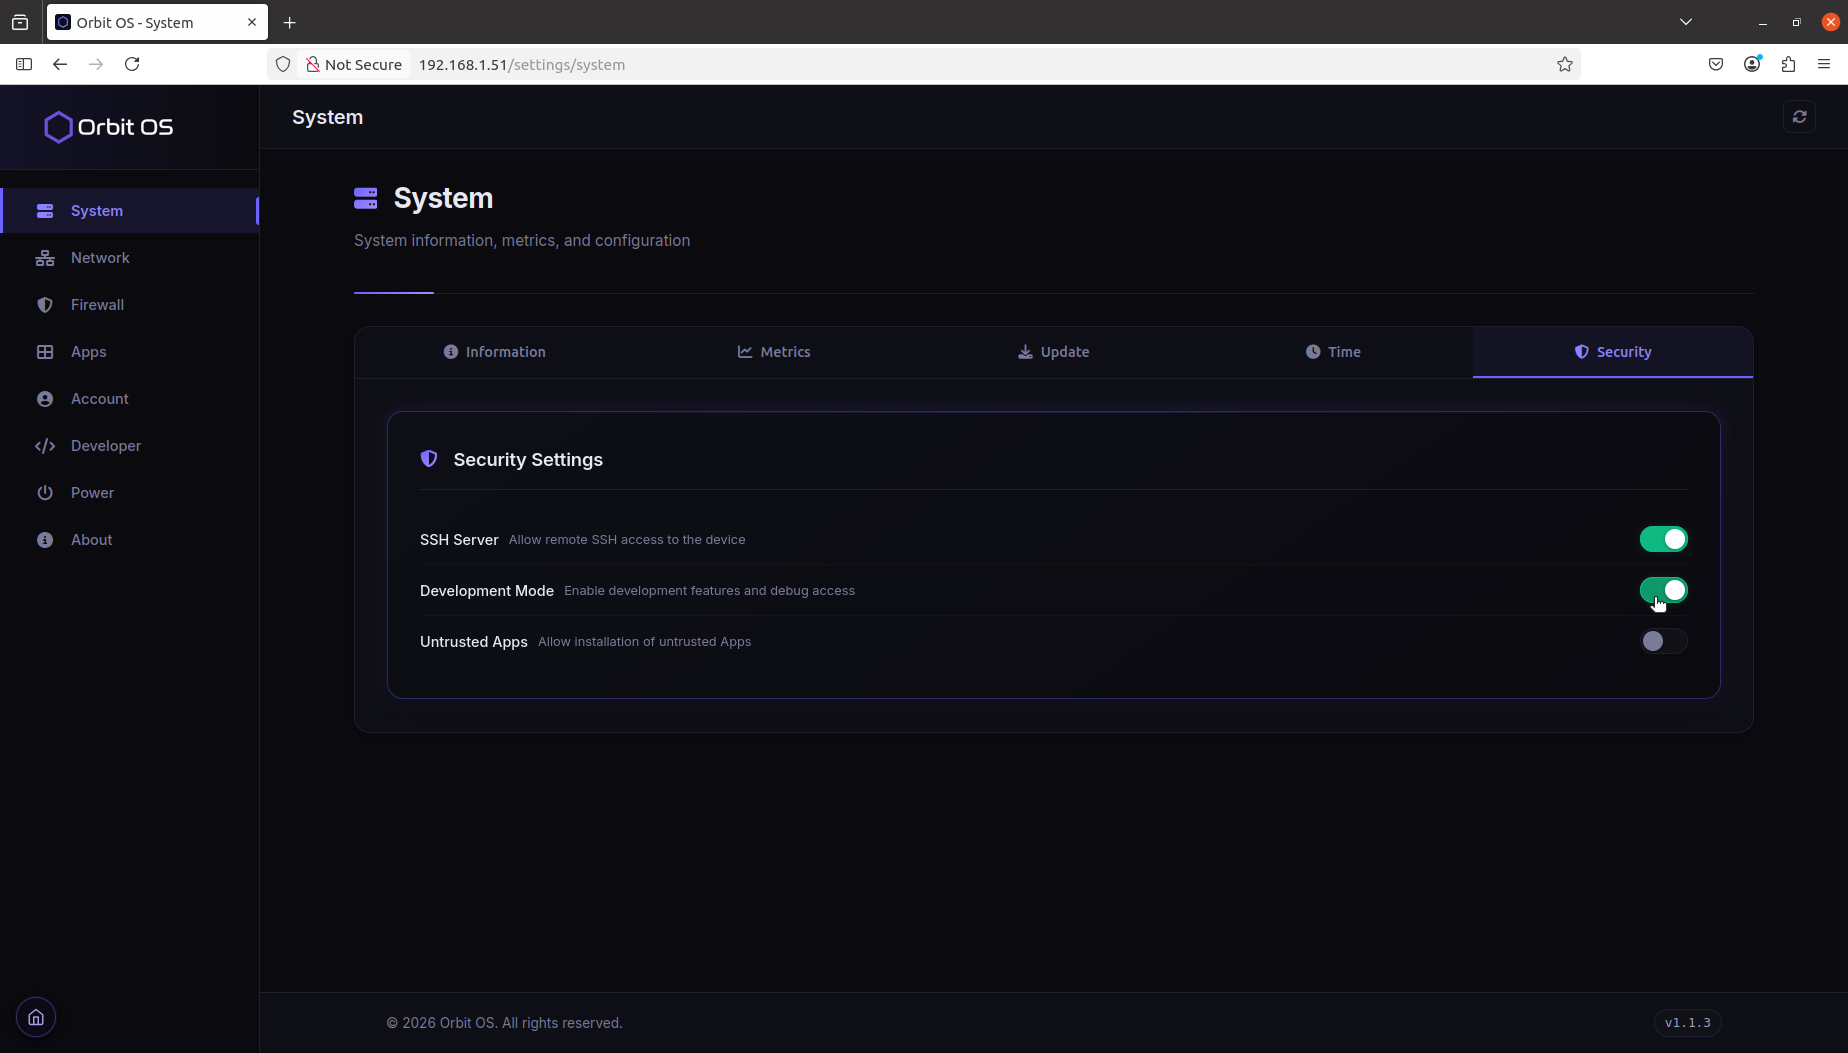Click the browser Forward arrow

tap(96, 64)
